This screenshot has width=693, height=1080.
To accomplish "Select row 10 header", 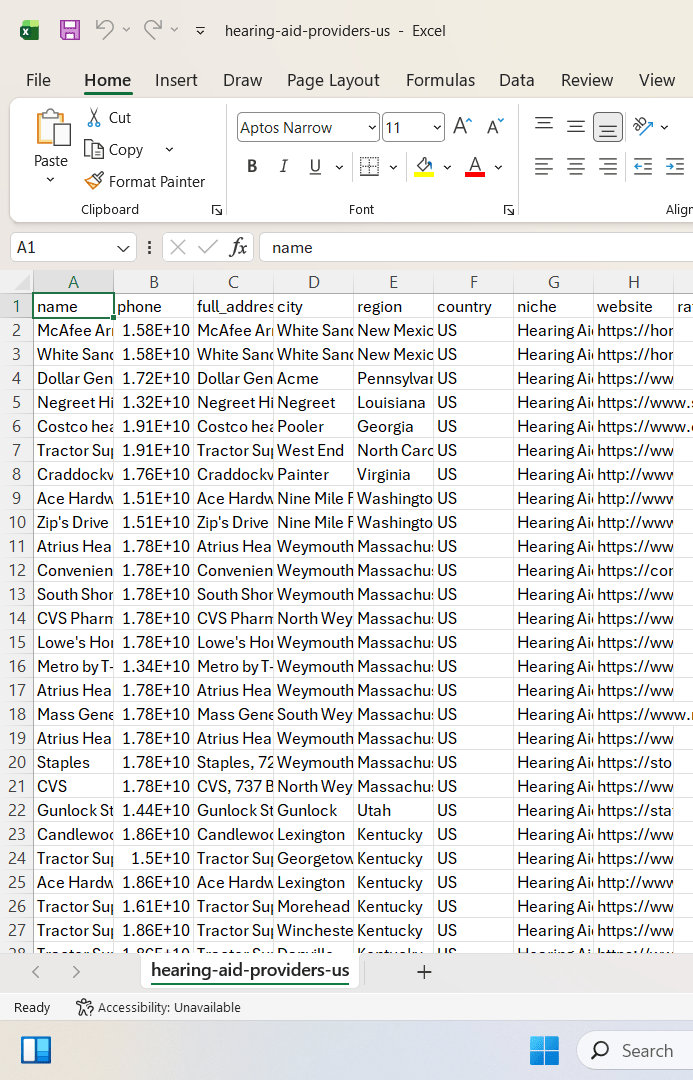I will click(17, 522).
